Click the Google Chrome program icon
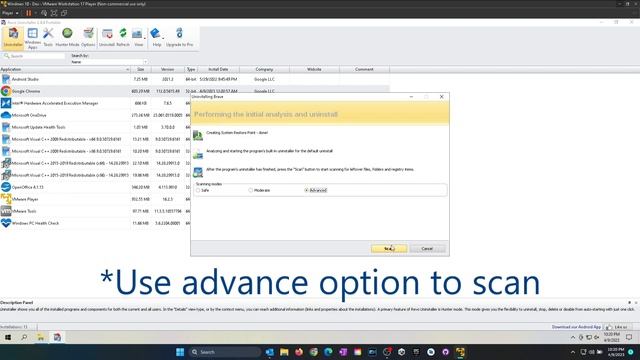 pos(6,91)
